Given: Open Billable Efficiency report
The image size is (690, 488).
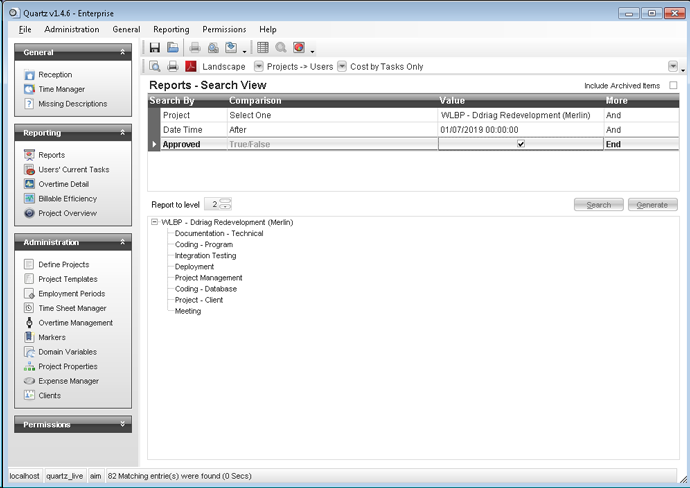Looking at the screenshot, I should 68,199.
